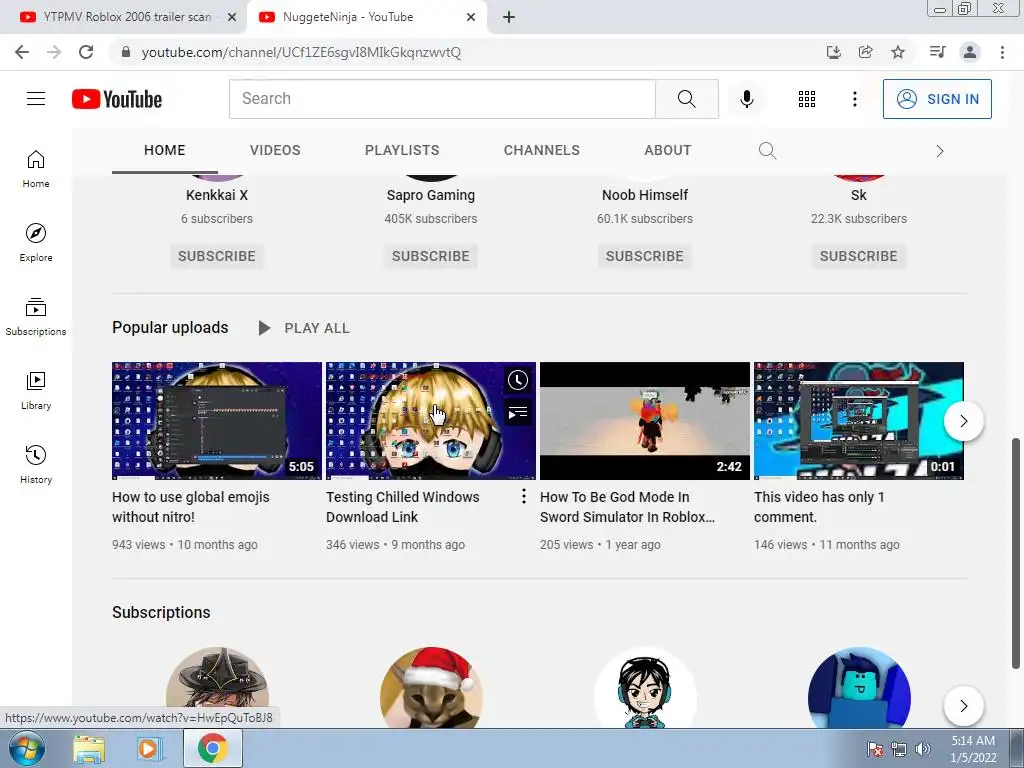The width and height of the screenshot is (1024, 768).
Task: Click the page vertical scrollbar
Action: (1016, 553)
